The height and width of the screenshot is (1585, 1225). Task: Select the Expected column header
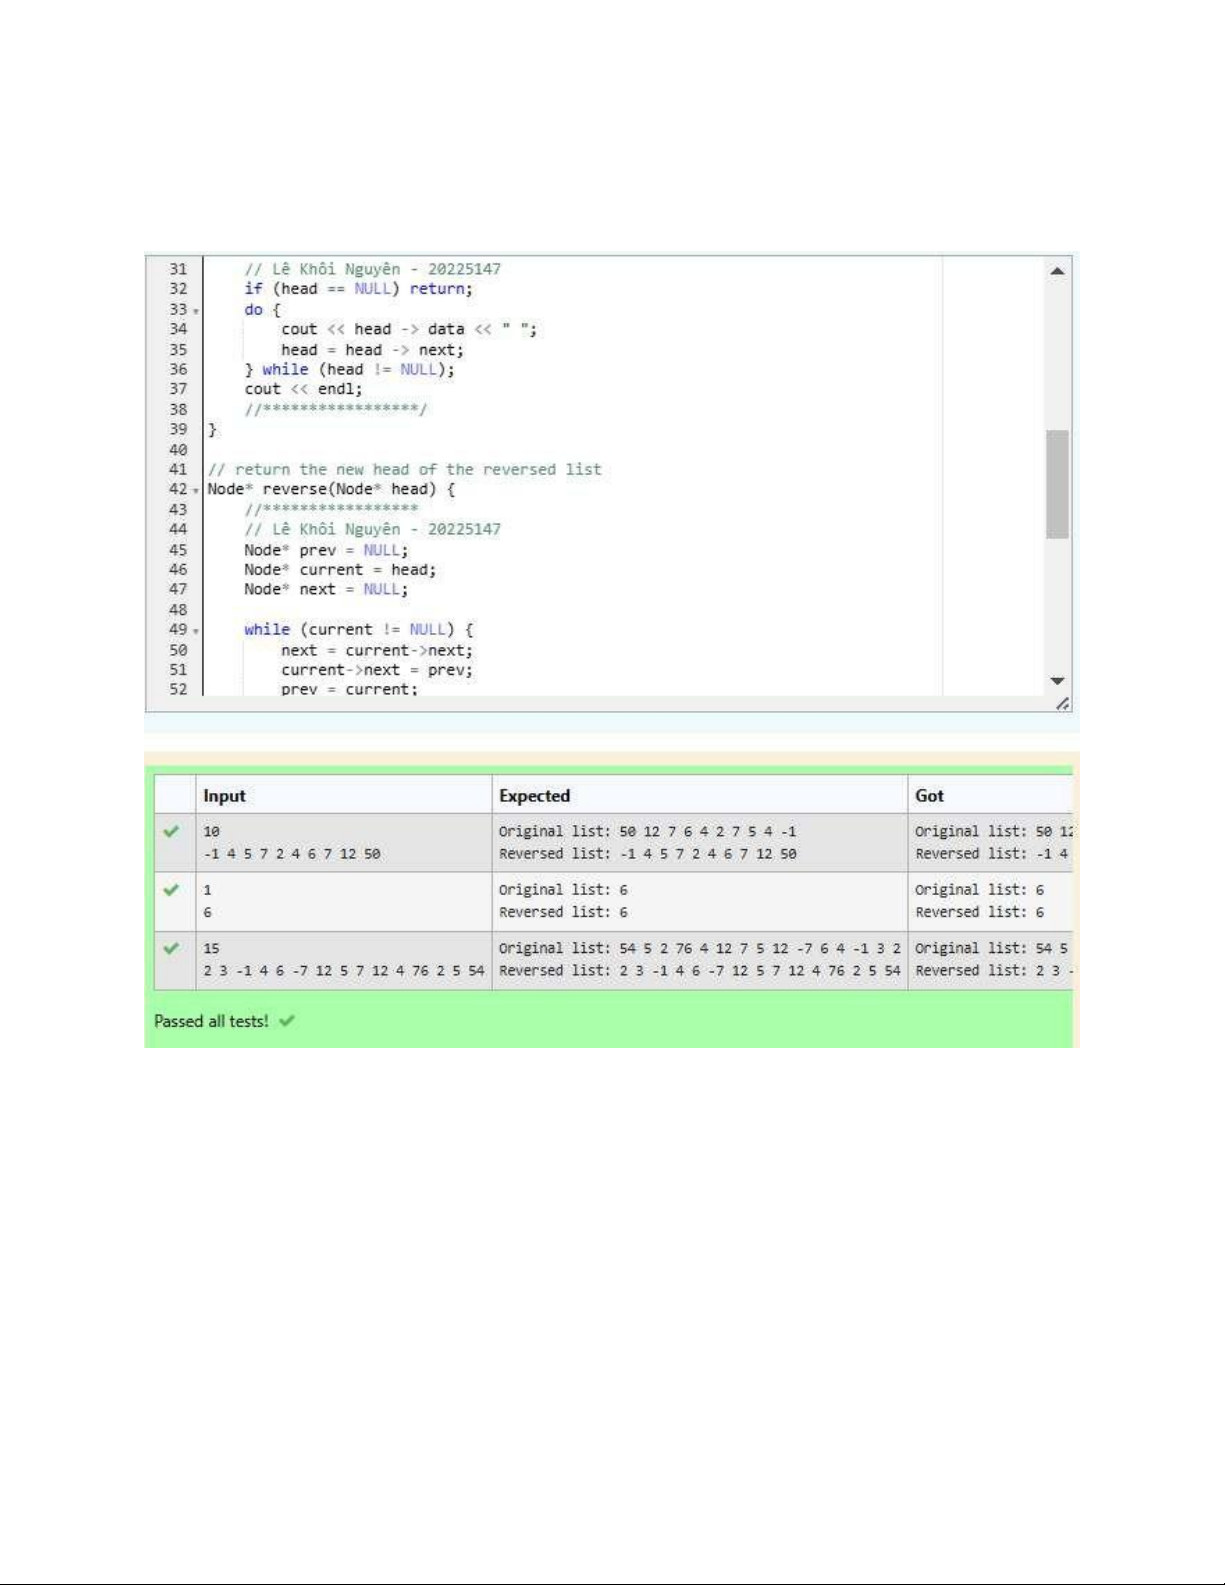[534, 796]
